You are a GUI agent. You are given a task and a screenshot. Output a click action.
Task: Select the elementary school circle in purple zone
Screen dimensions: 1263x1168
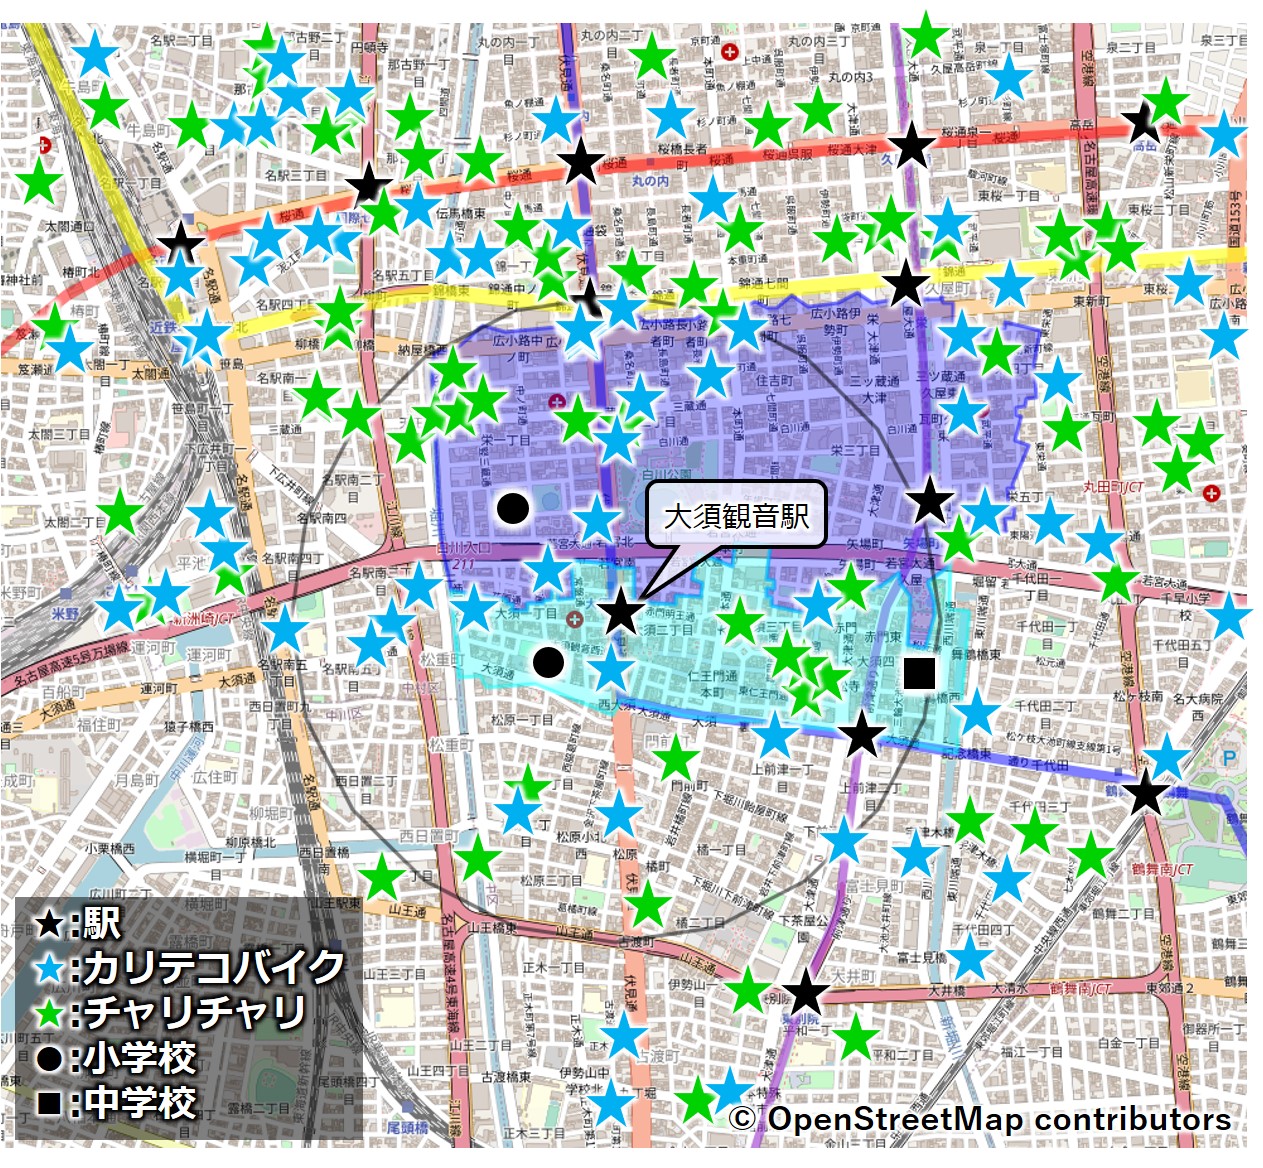coord(513,509)
